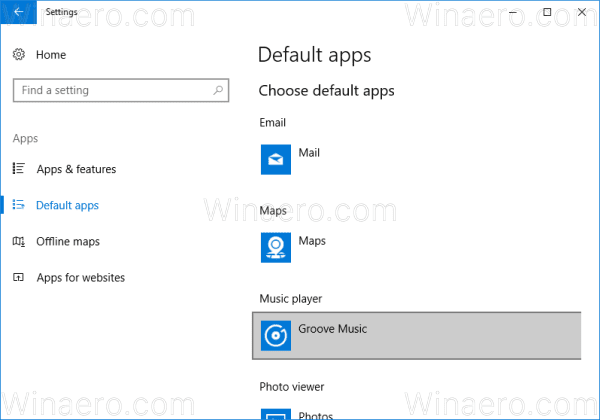
Task: Open the Apps & features page
Action: (x=76, y=169)
